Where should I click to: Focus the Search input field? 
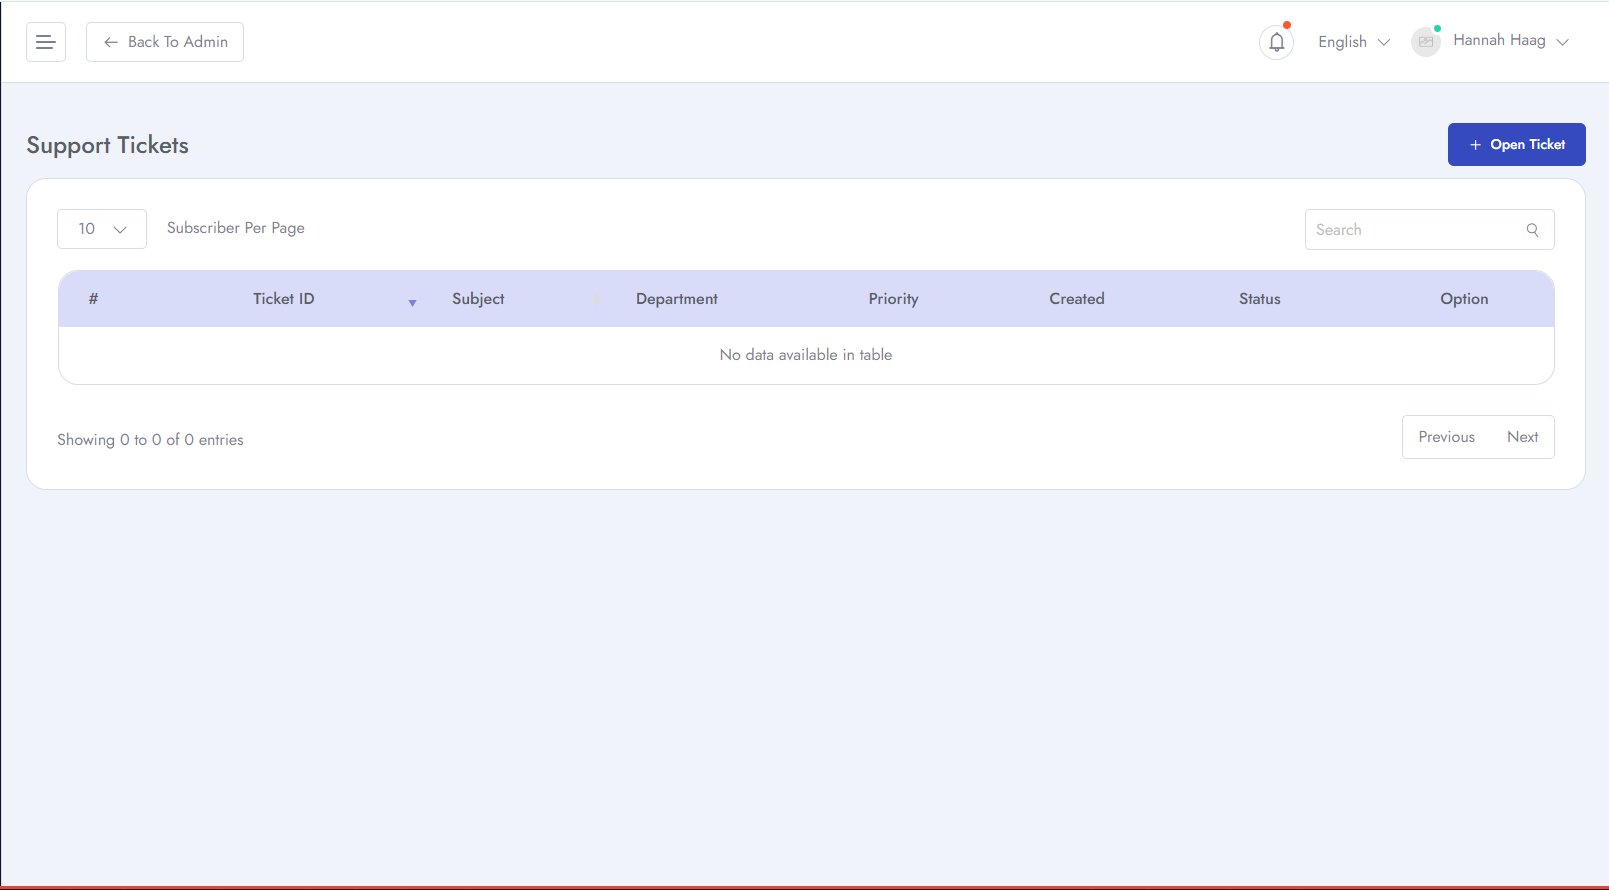[1430, 230]
